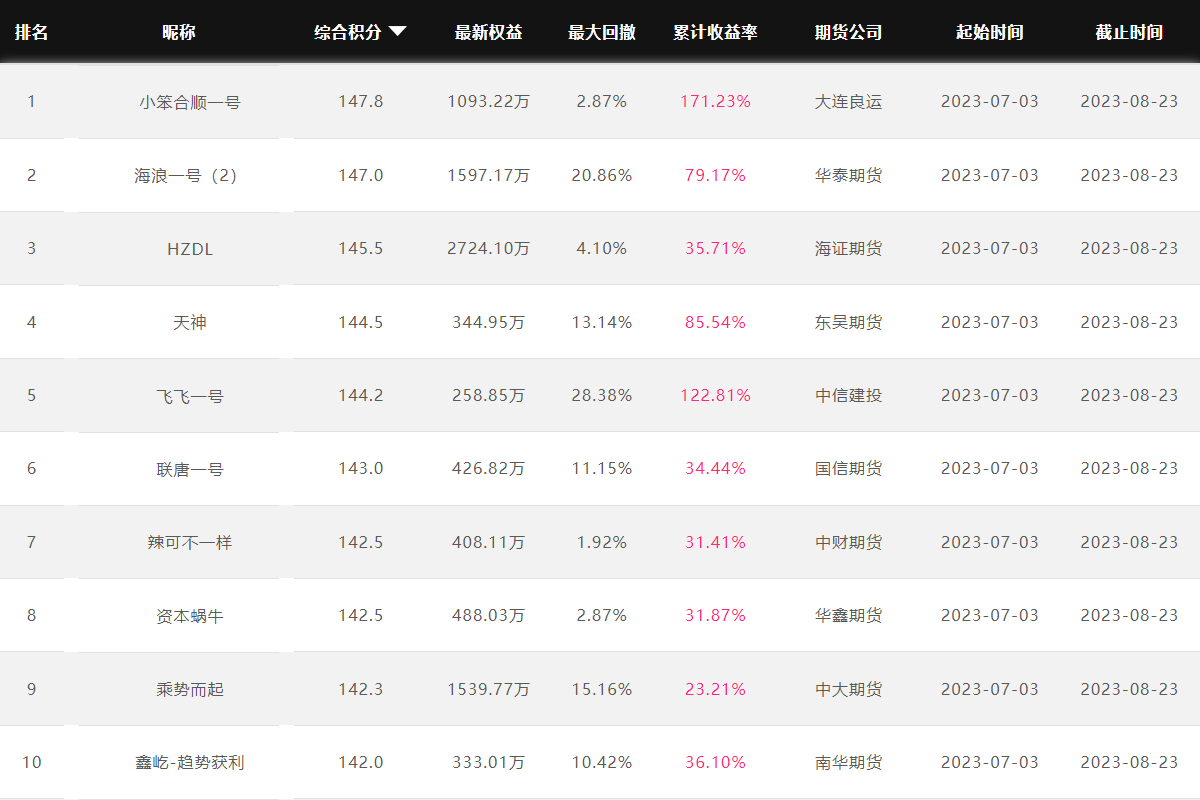The height and width of the screenshot is (800, 1200).
Task: Click the equity value 333.01万
Action: (x=488, y=762)
